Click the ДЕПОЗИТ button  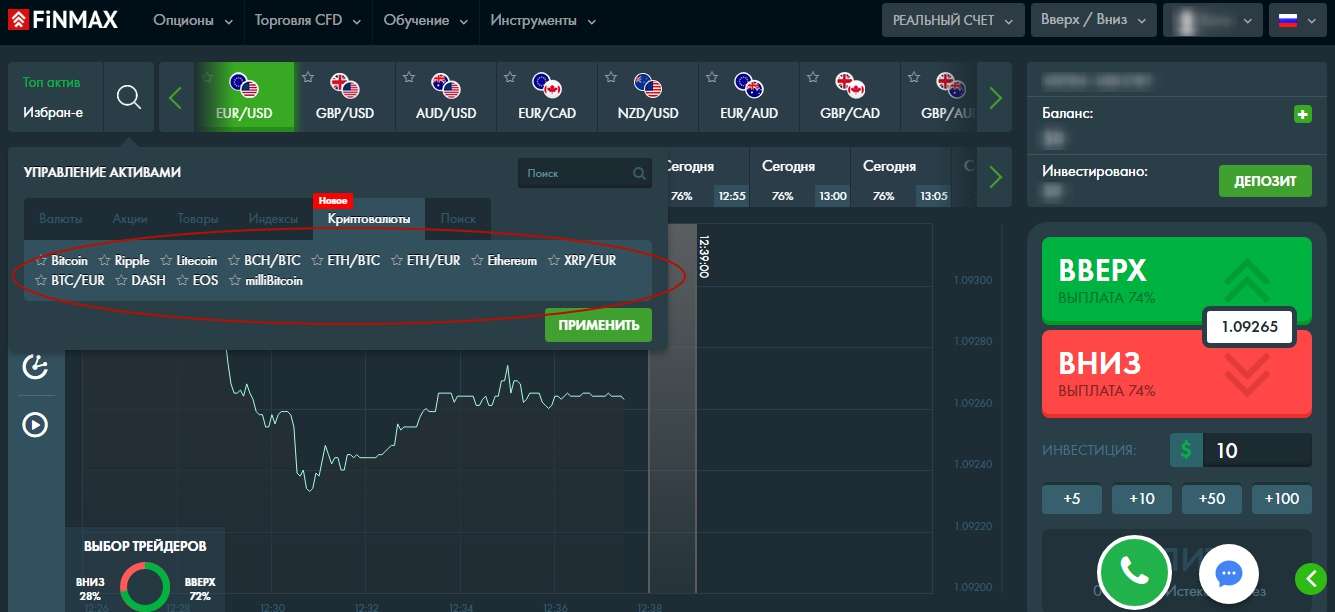(1265, 181)
